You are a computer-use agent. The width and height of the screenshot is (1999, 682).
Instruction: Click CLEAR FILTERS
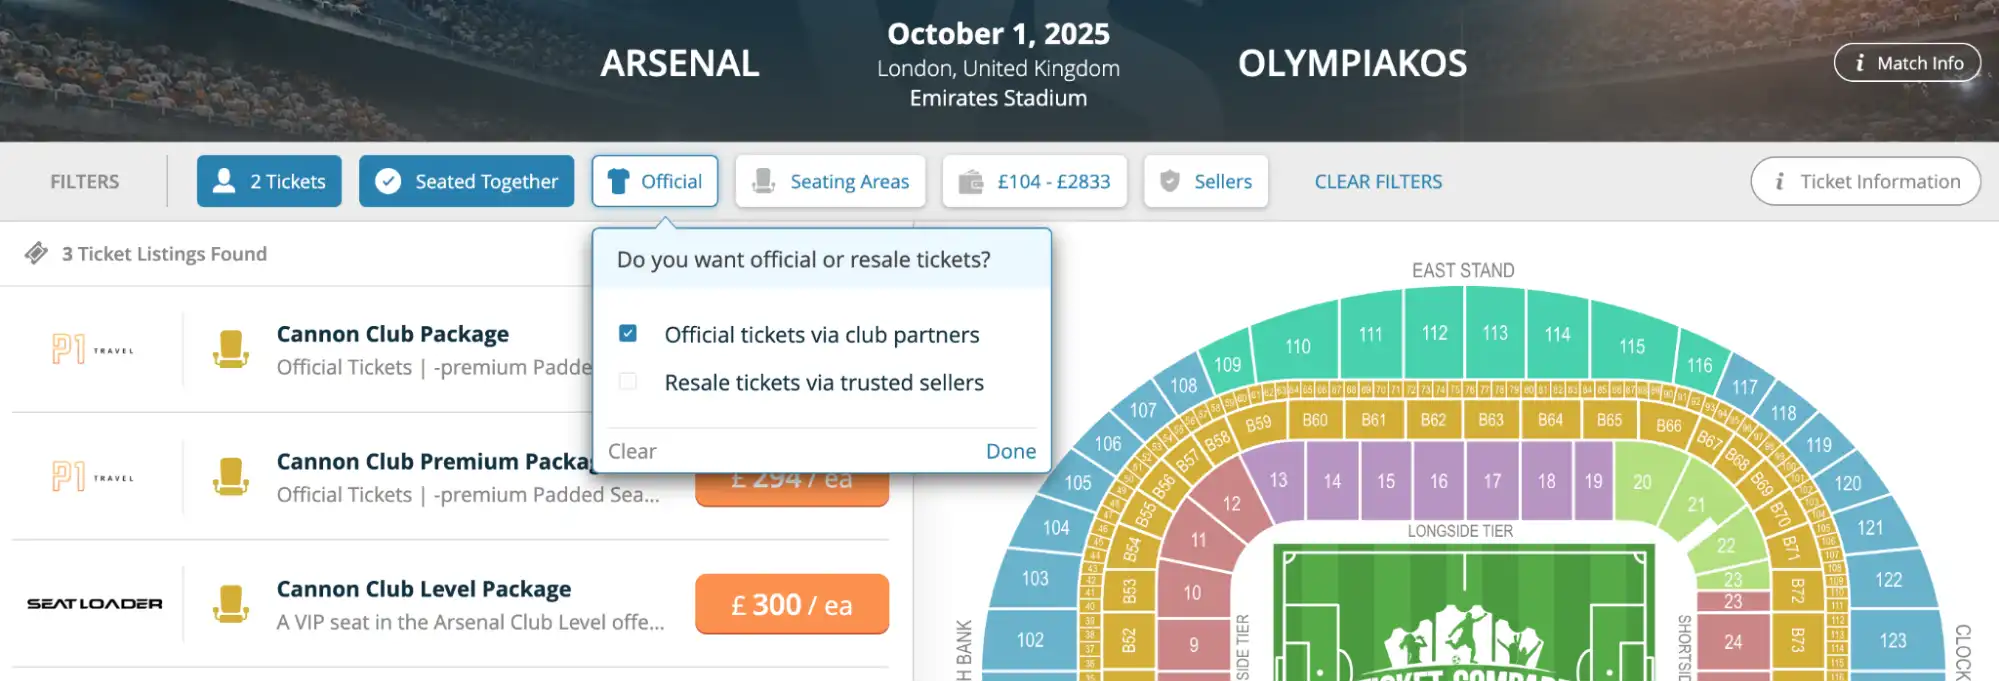[1378, 181]
